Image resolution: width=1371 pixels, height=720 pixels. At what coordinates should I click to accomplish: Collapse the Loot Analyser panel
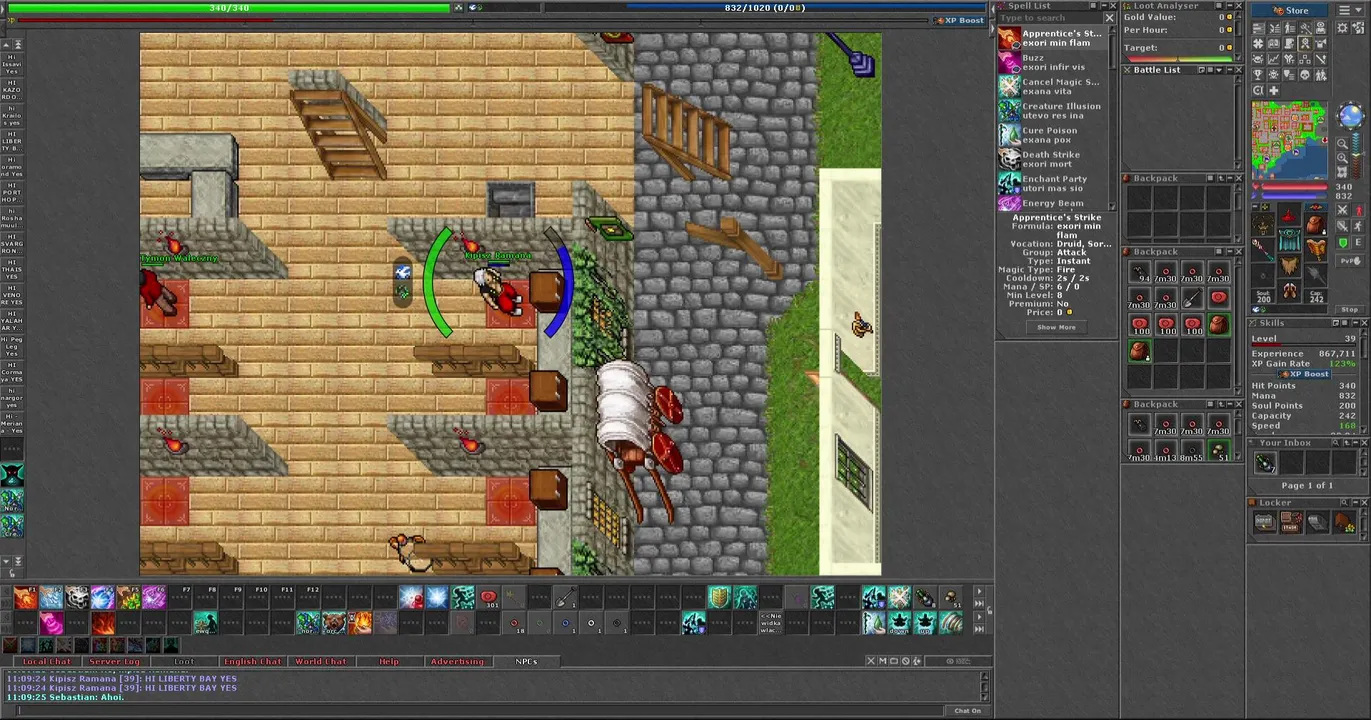coord(1230,6)
